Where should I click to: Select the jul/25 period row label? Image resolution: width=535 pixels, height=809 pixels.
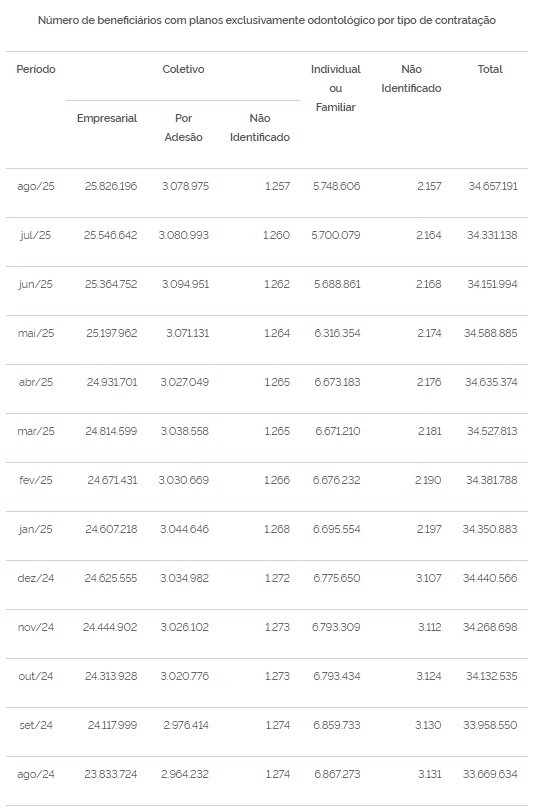(36, 235)
